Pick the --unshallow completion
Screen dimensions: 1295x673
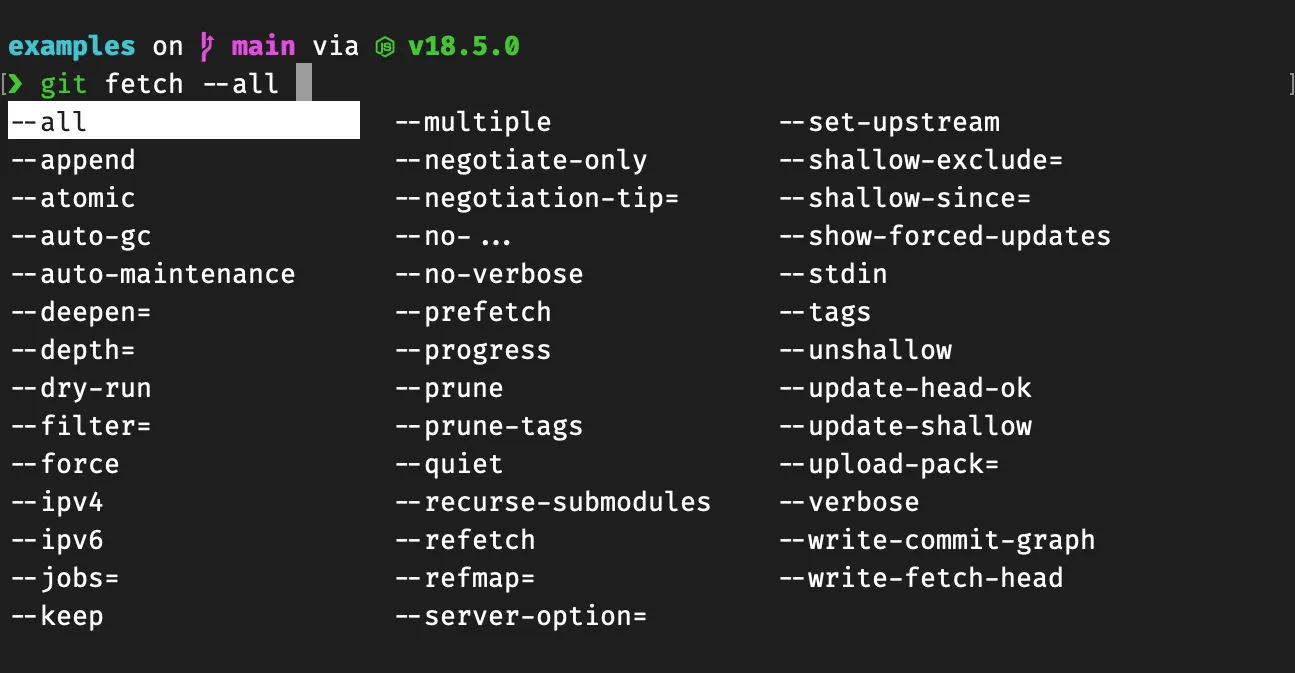pos(866,350)
